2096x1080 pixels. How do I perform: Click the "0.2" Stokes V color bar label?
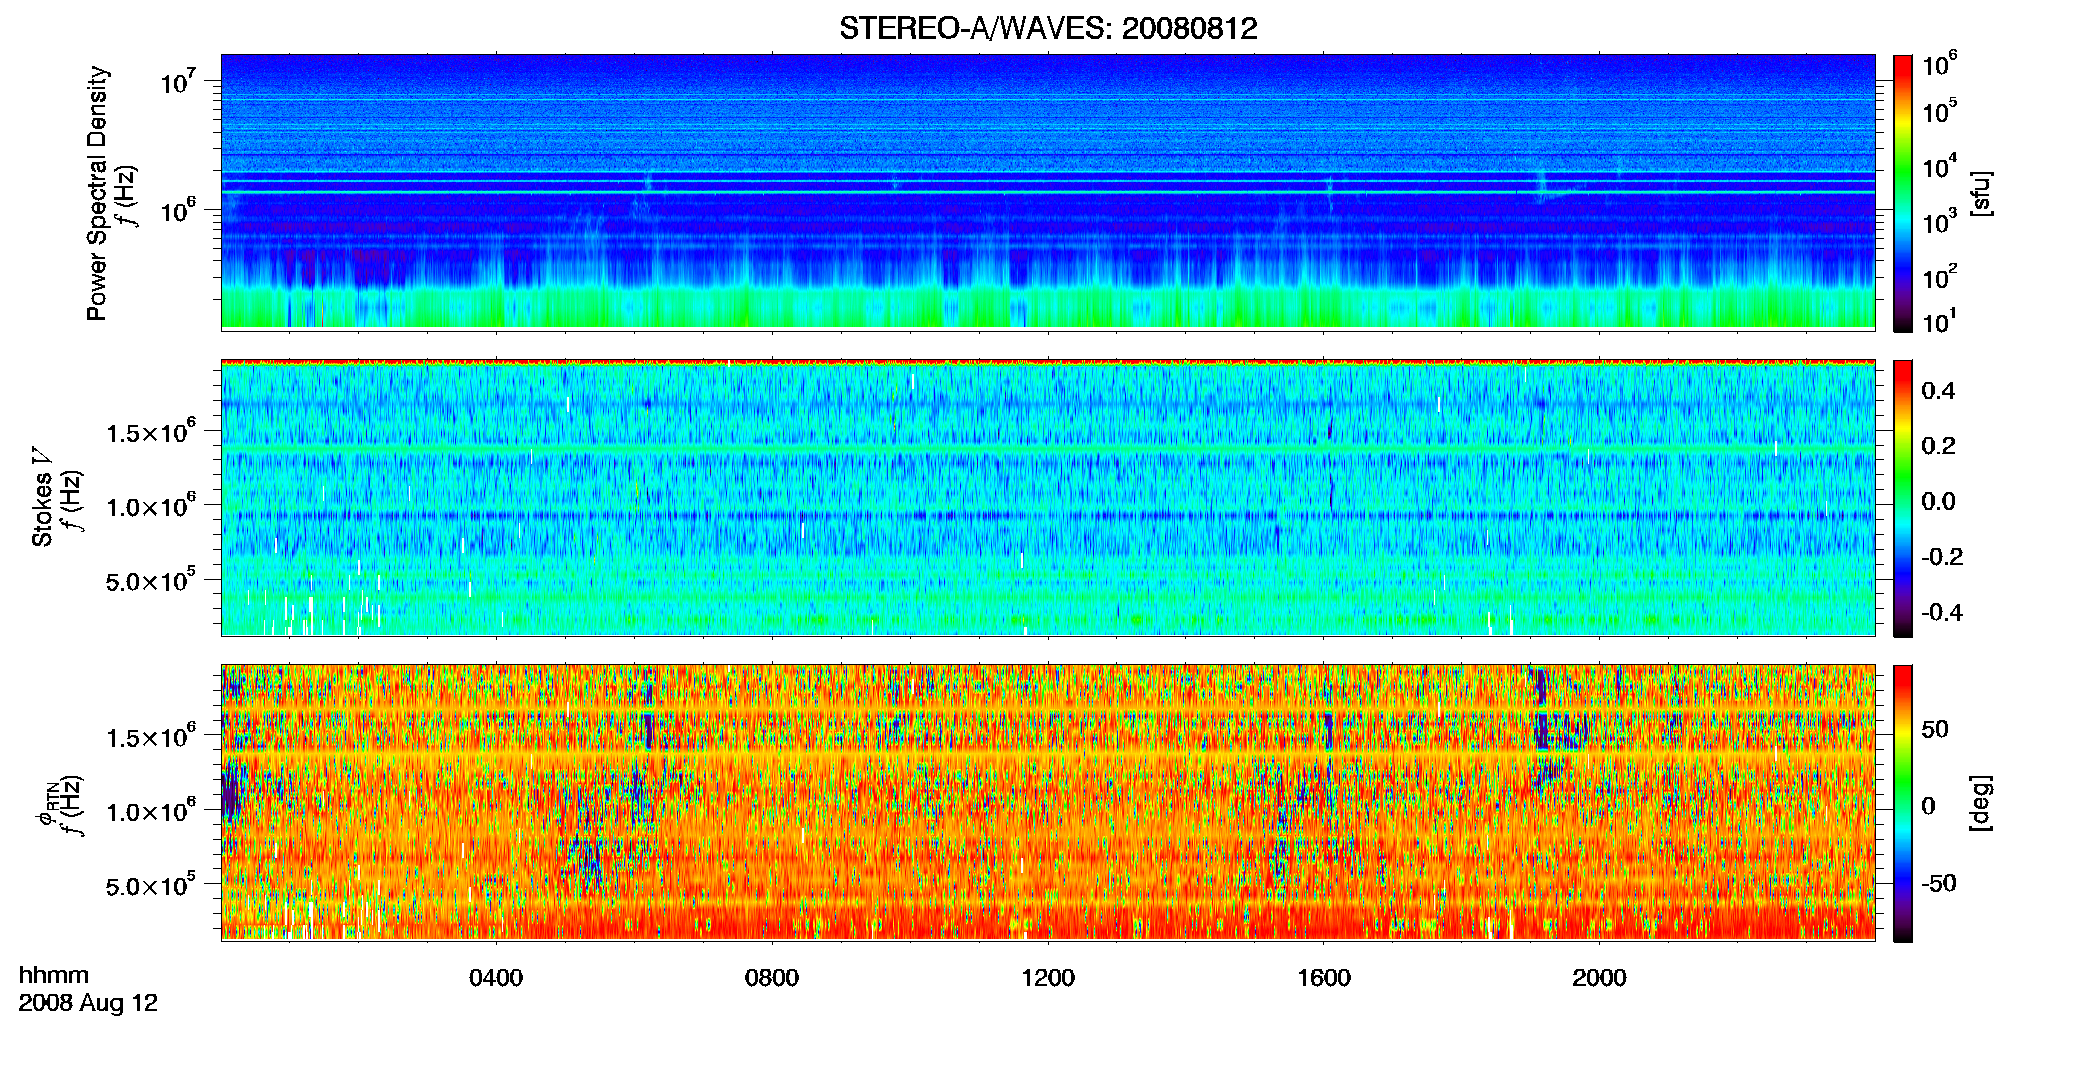(1938, 446)
